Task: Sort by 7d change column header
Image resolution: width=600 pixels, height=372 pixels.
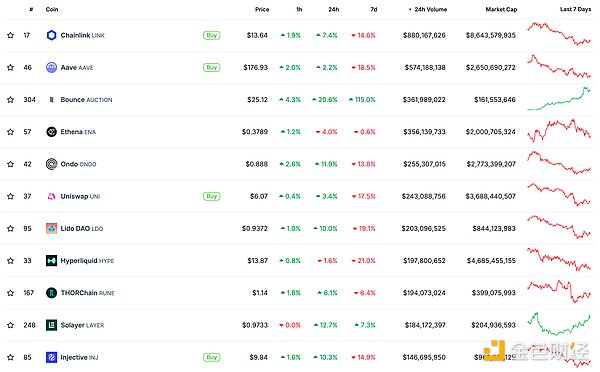Action: click(x=374, y=9)
